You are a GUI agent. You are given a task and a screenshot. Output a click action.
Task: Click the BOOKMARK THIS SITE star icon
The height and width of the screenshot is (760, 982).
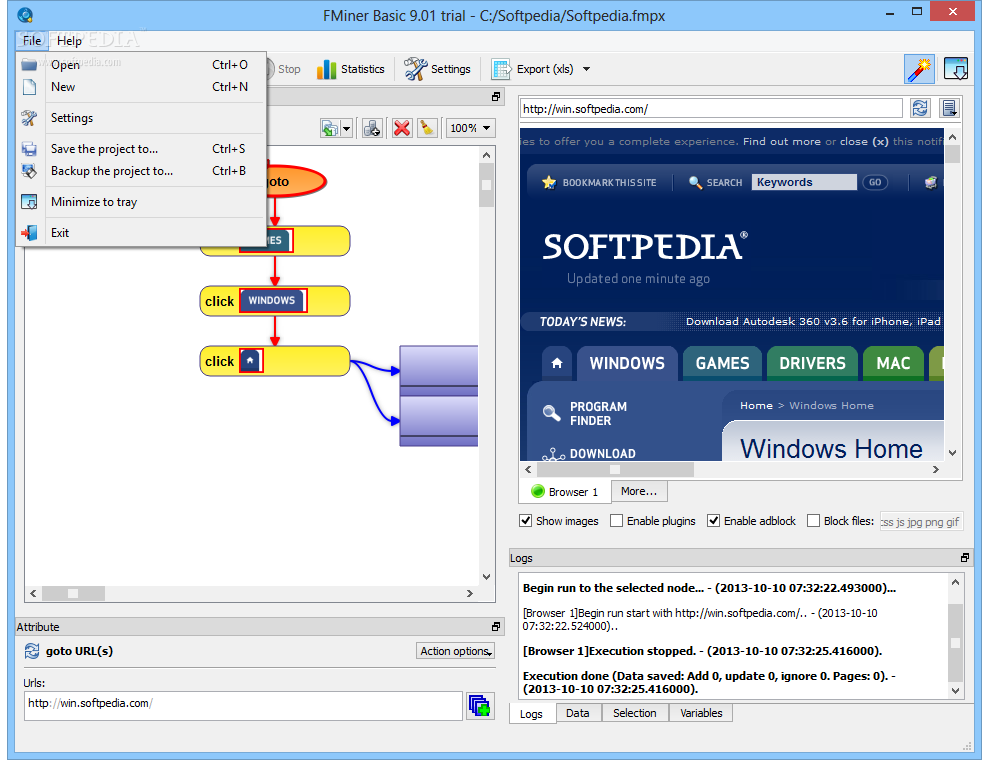click(x=549, y=182)
